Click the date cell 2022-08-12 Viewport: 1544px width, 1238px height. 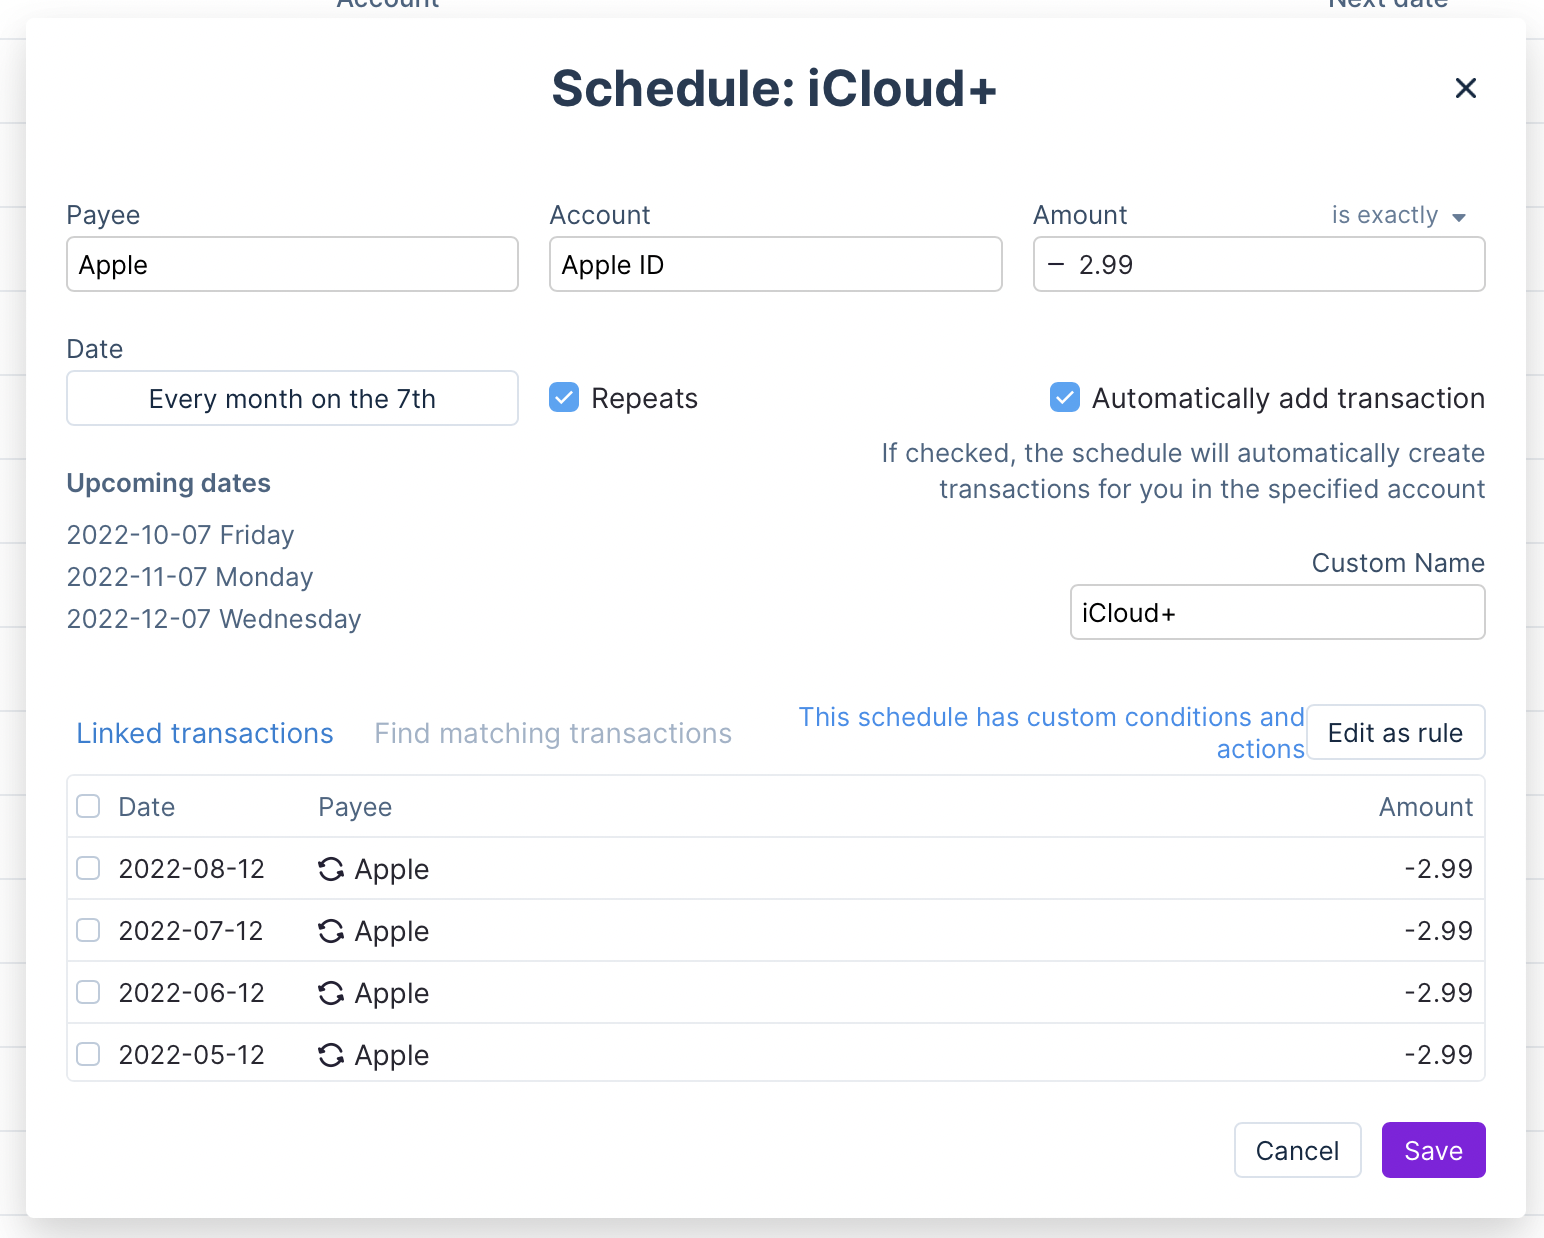point(191,869)
